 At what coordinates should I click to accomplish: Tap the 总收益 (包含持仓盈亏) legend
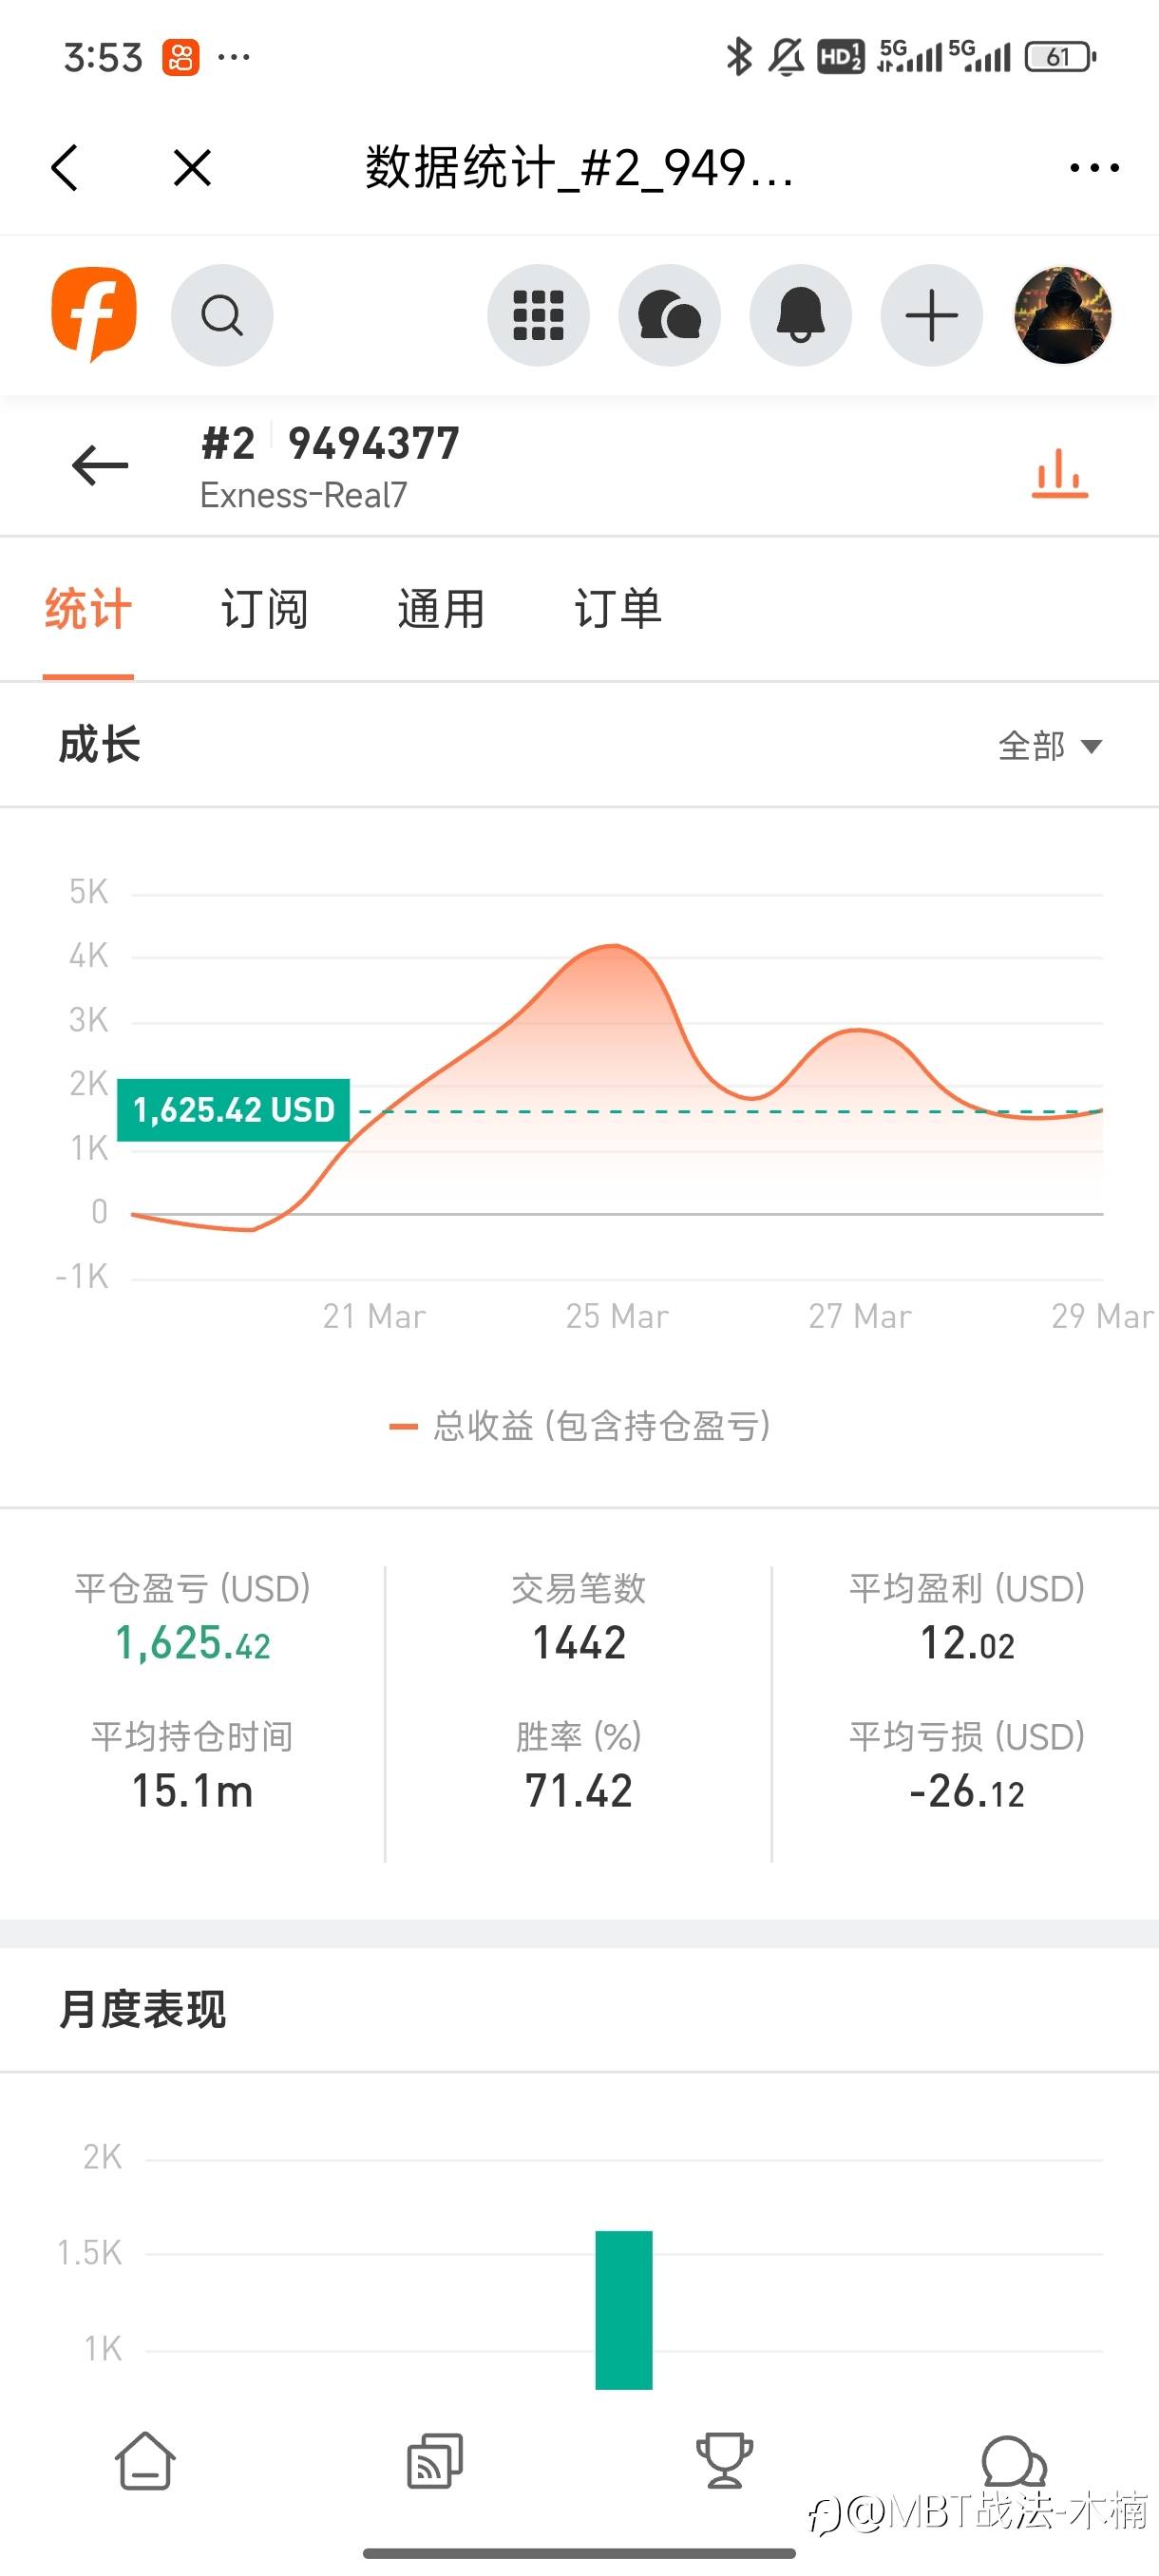tap(580, 1426)
